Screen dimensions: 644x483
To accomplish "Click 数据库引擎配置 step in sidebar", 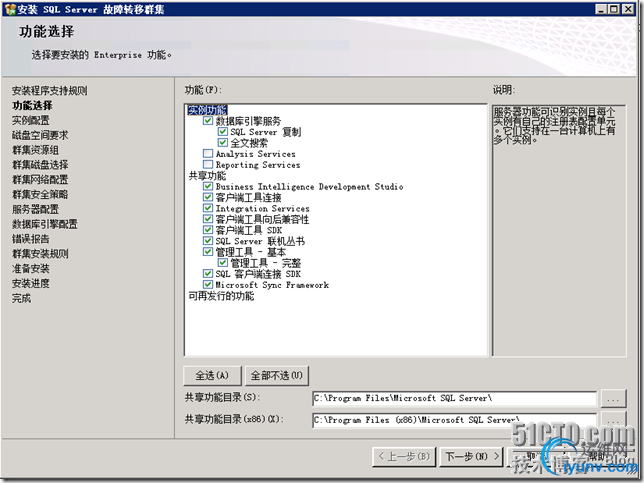I will pos(45,224).
